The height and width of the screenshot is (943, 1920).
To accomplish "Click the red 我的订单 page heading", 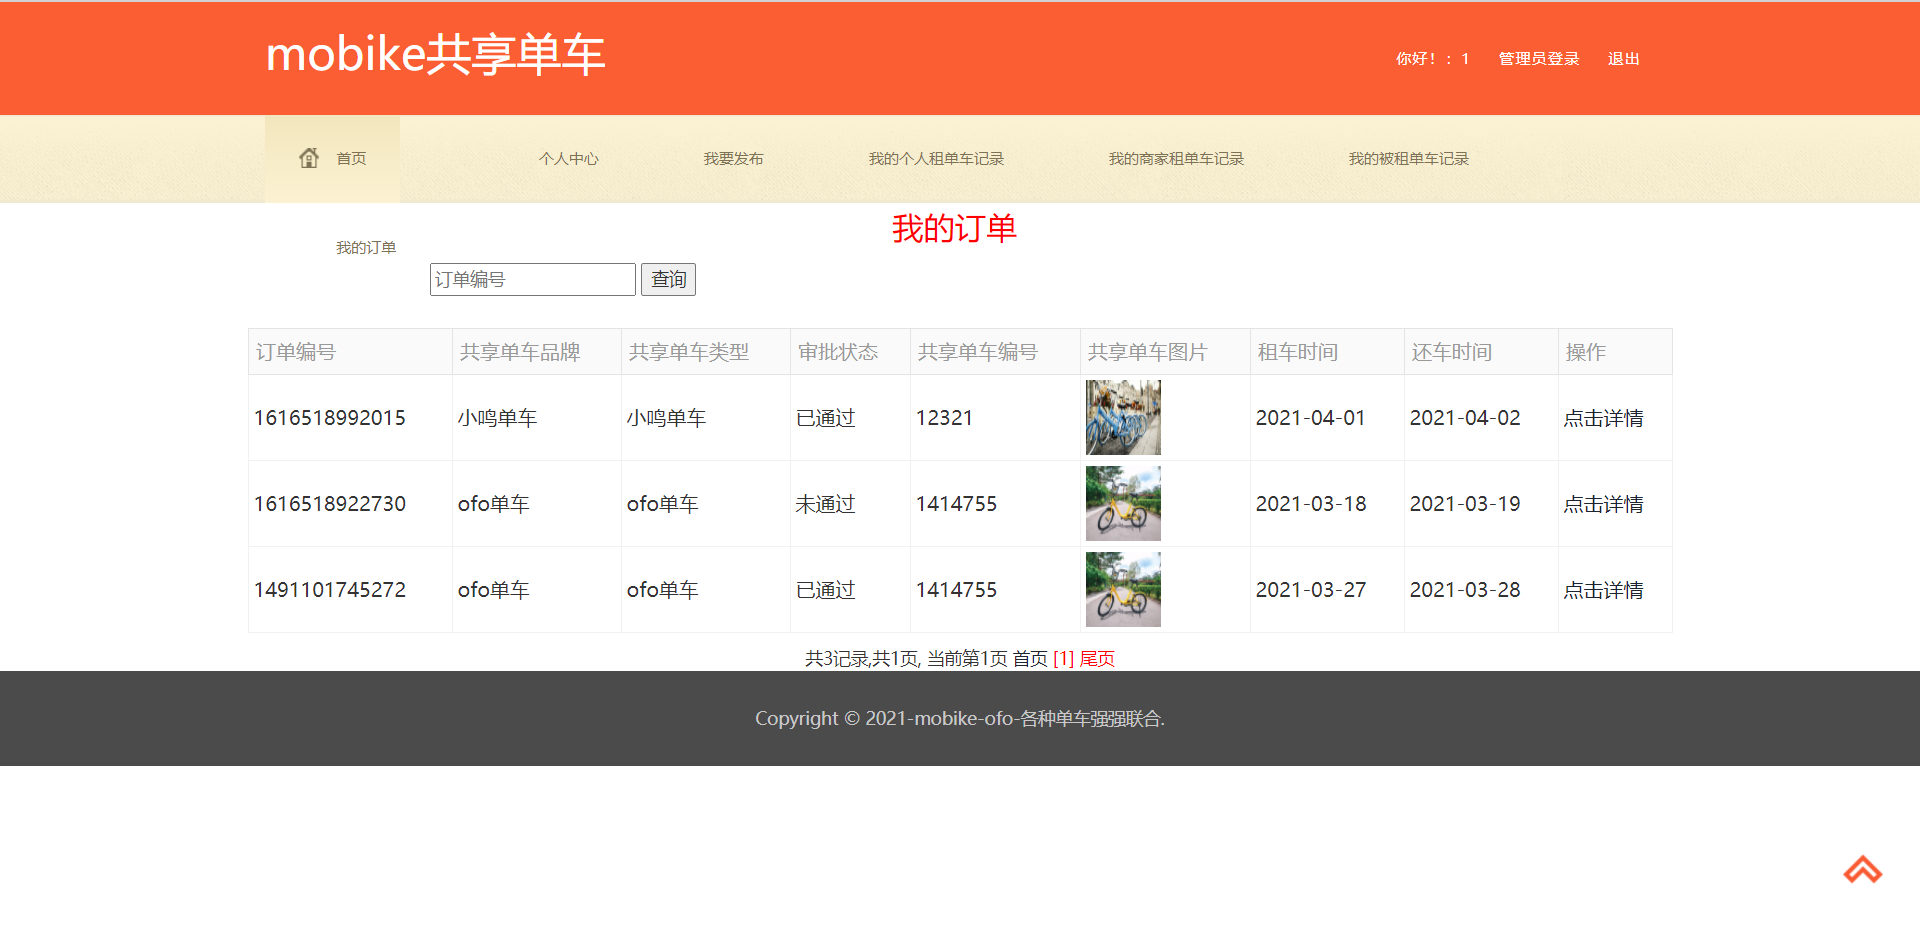I will click(954, 229).
